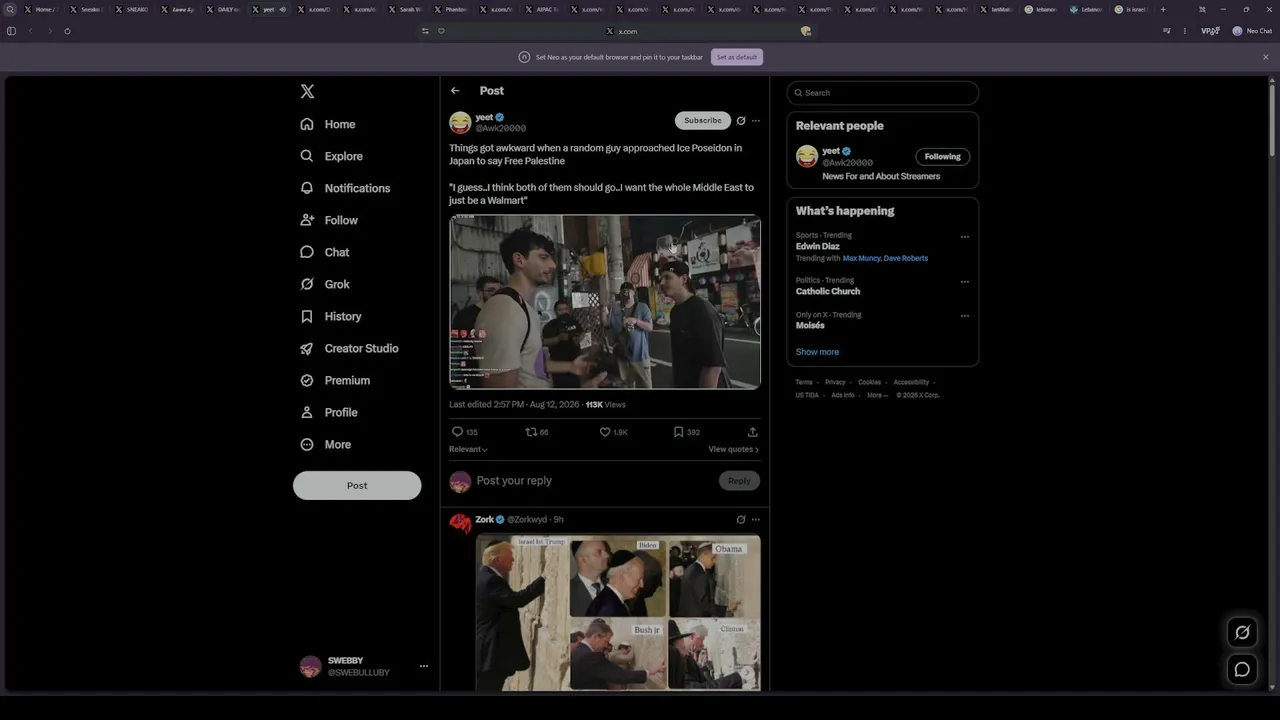Viewport: 1280px width, 720px height.
Task: Go back in the browser toolbar
Action: click(30, 31)
